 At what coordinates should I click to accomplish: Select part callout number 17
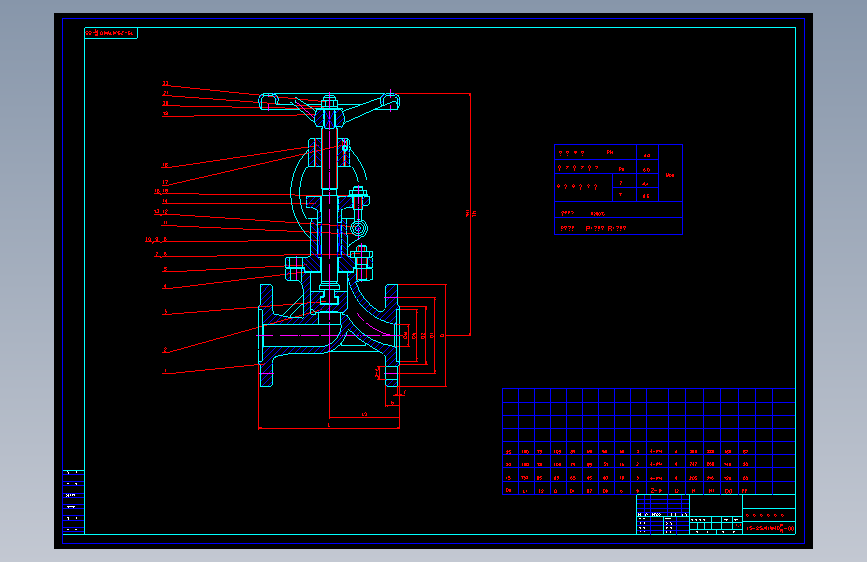pyautogui.click(x=165, y=182)
